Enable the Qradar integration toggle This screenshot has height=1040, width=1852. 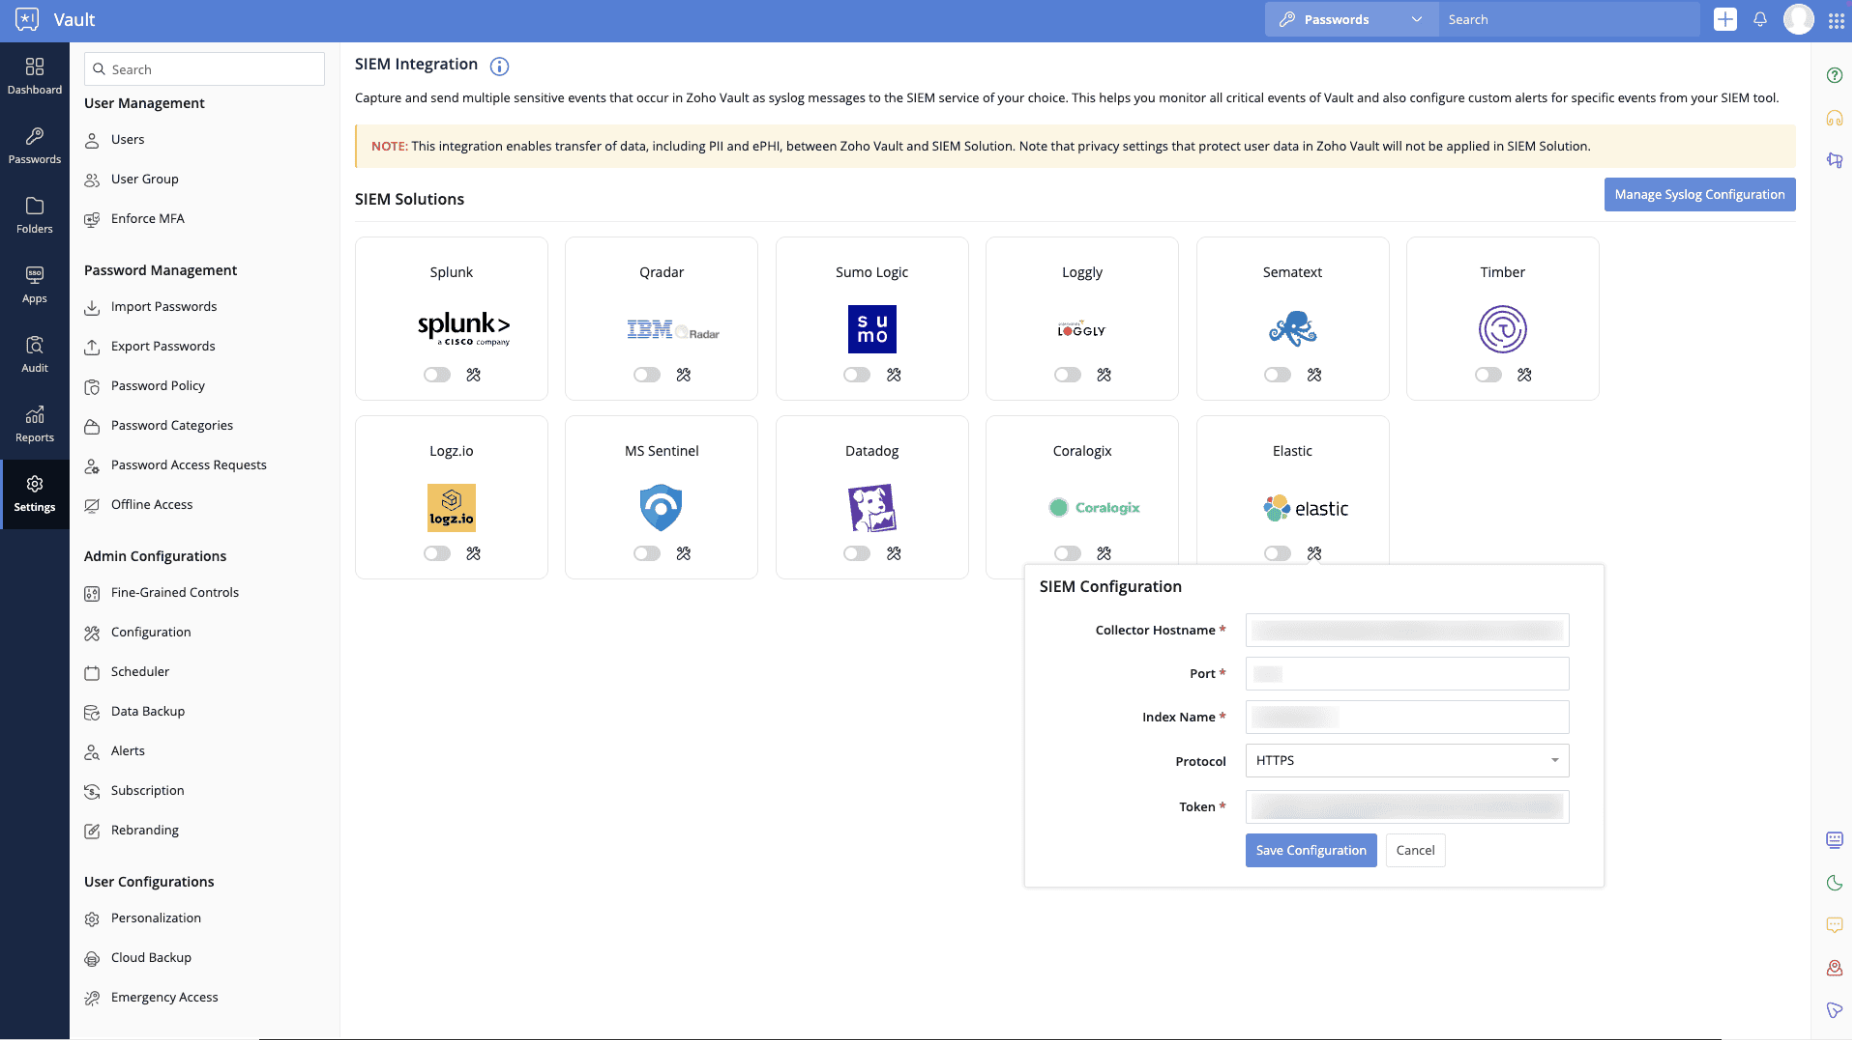pyautogui.click(x=647, y=375)
